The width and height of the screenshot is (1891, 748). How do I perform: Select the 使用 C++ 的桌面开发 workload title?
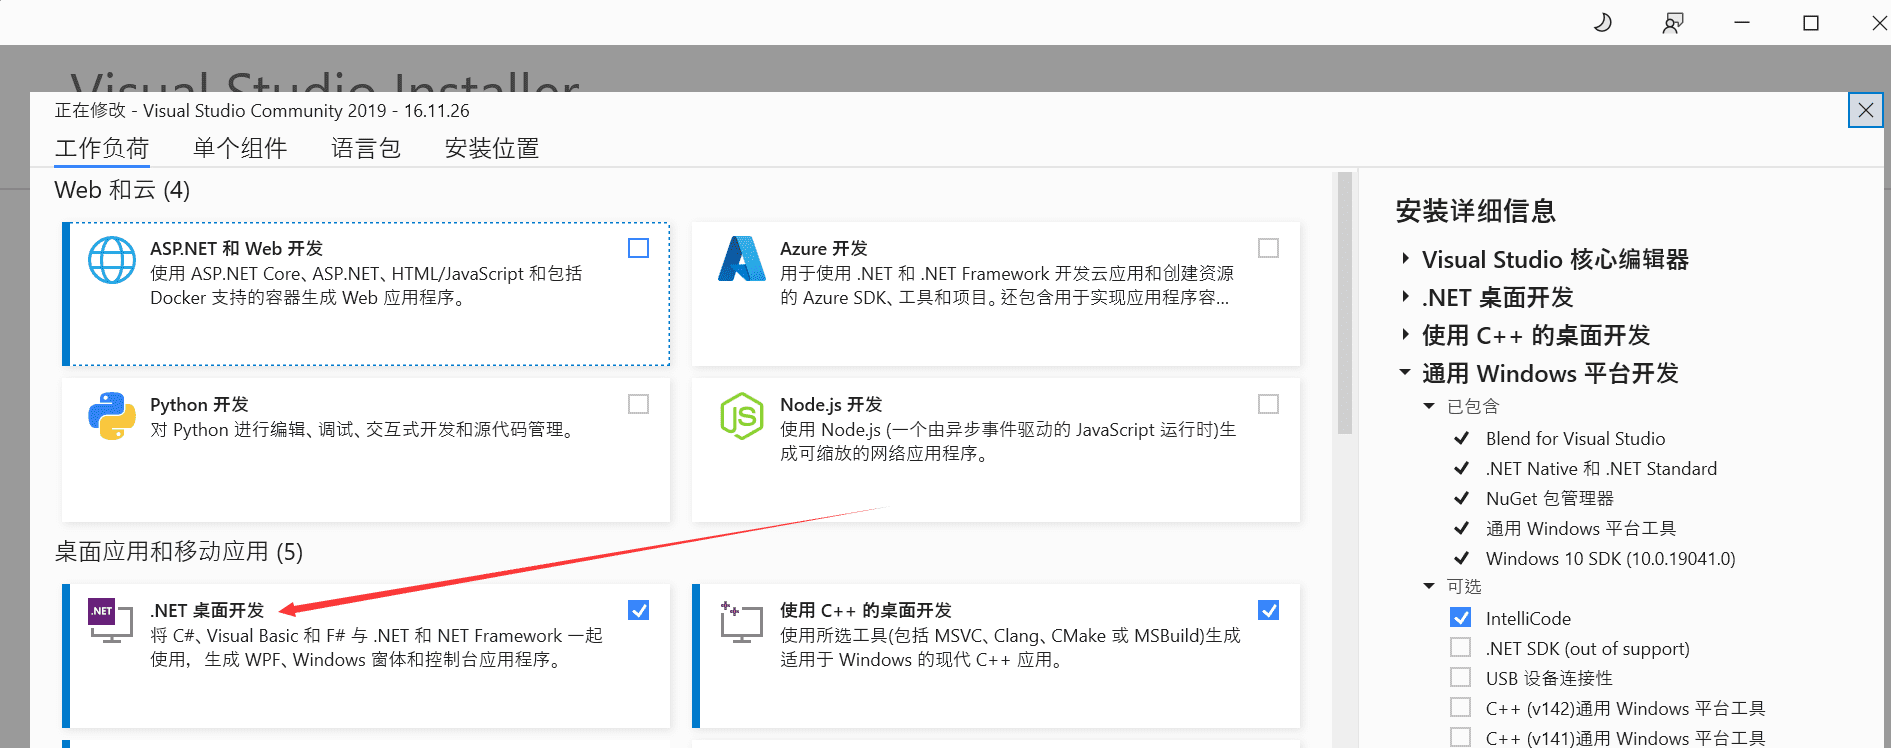tap(866, 610)
